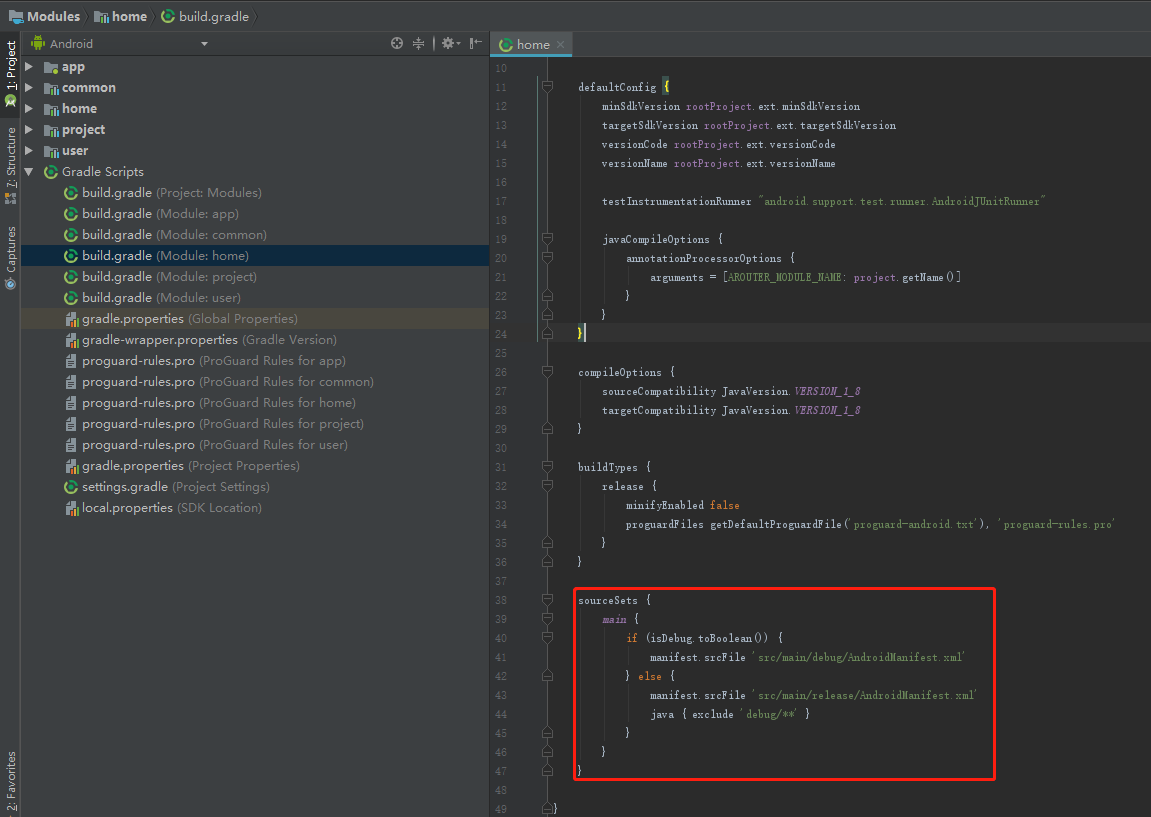Collapse the sourceSets block via gutter arrow
Image resolution: width=1151 pixels, height=817 pixels.
tap(545, 600)
